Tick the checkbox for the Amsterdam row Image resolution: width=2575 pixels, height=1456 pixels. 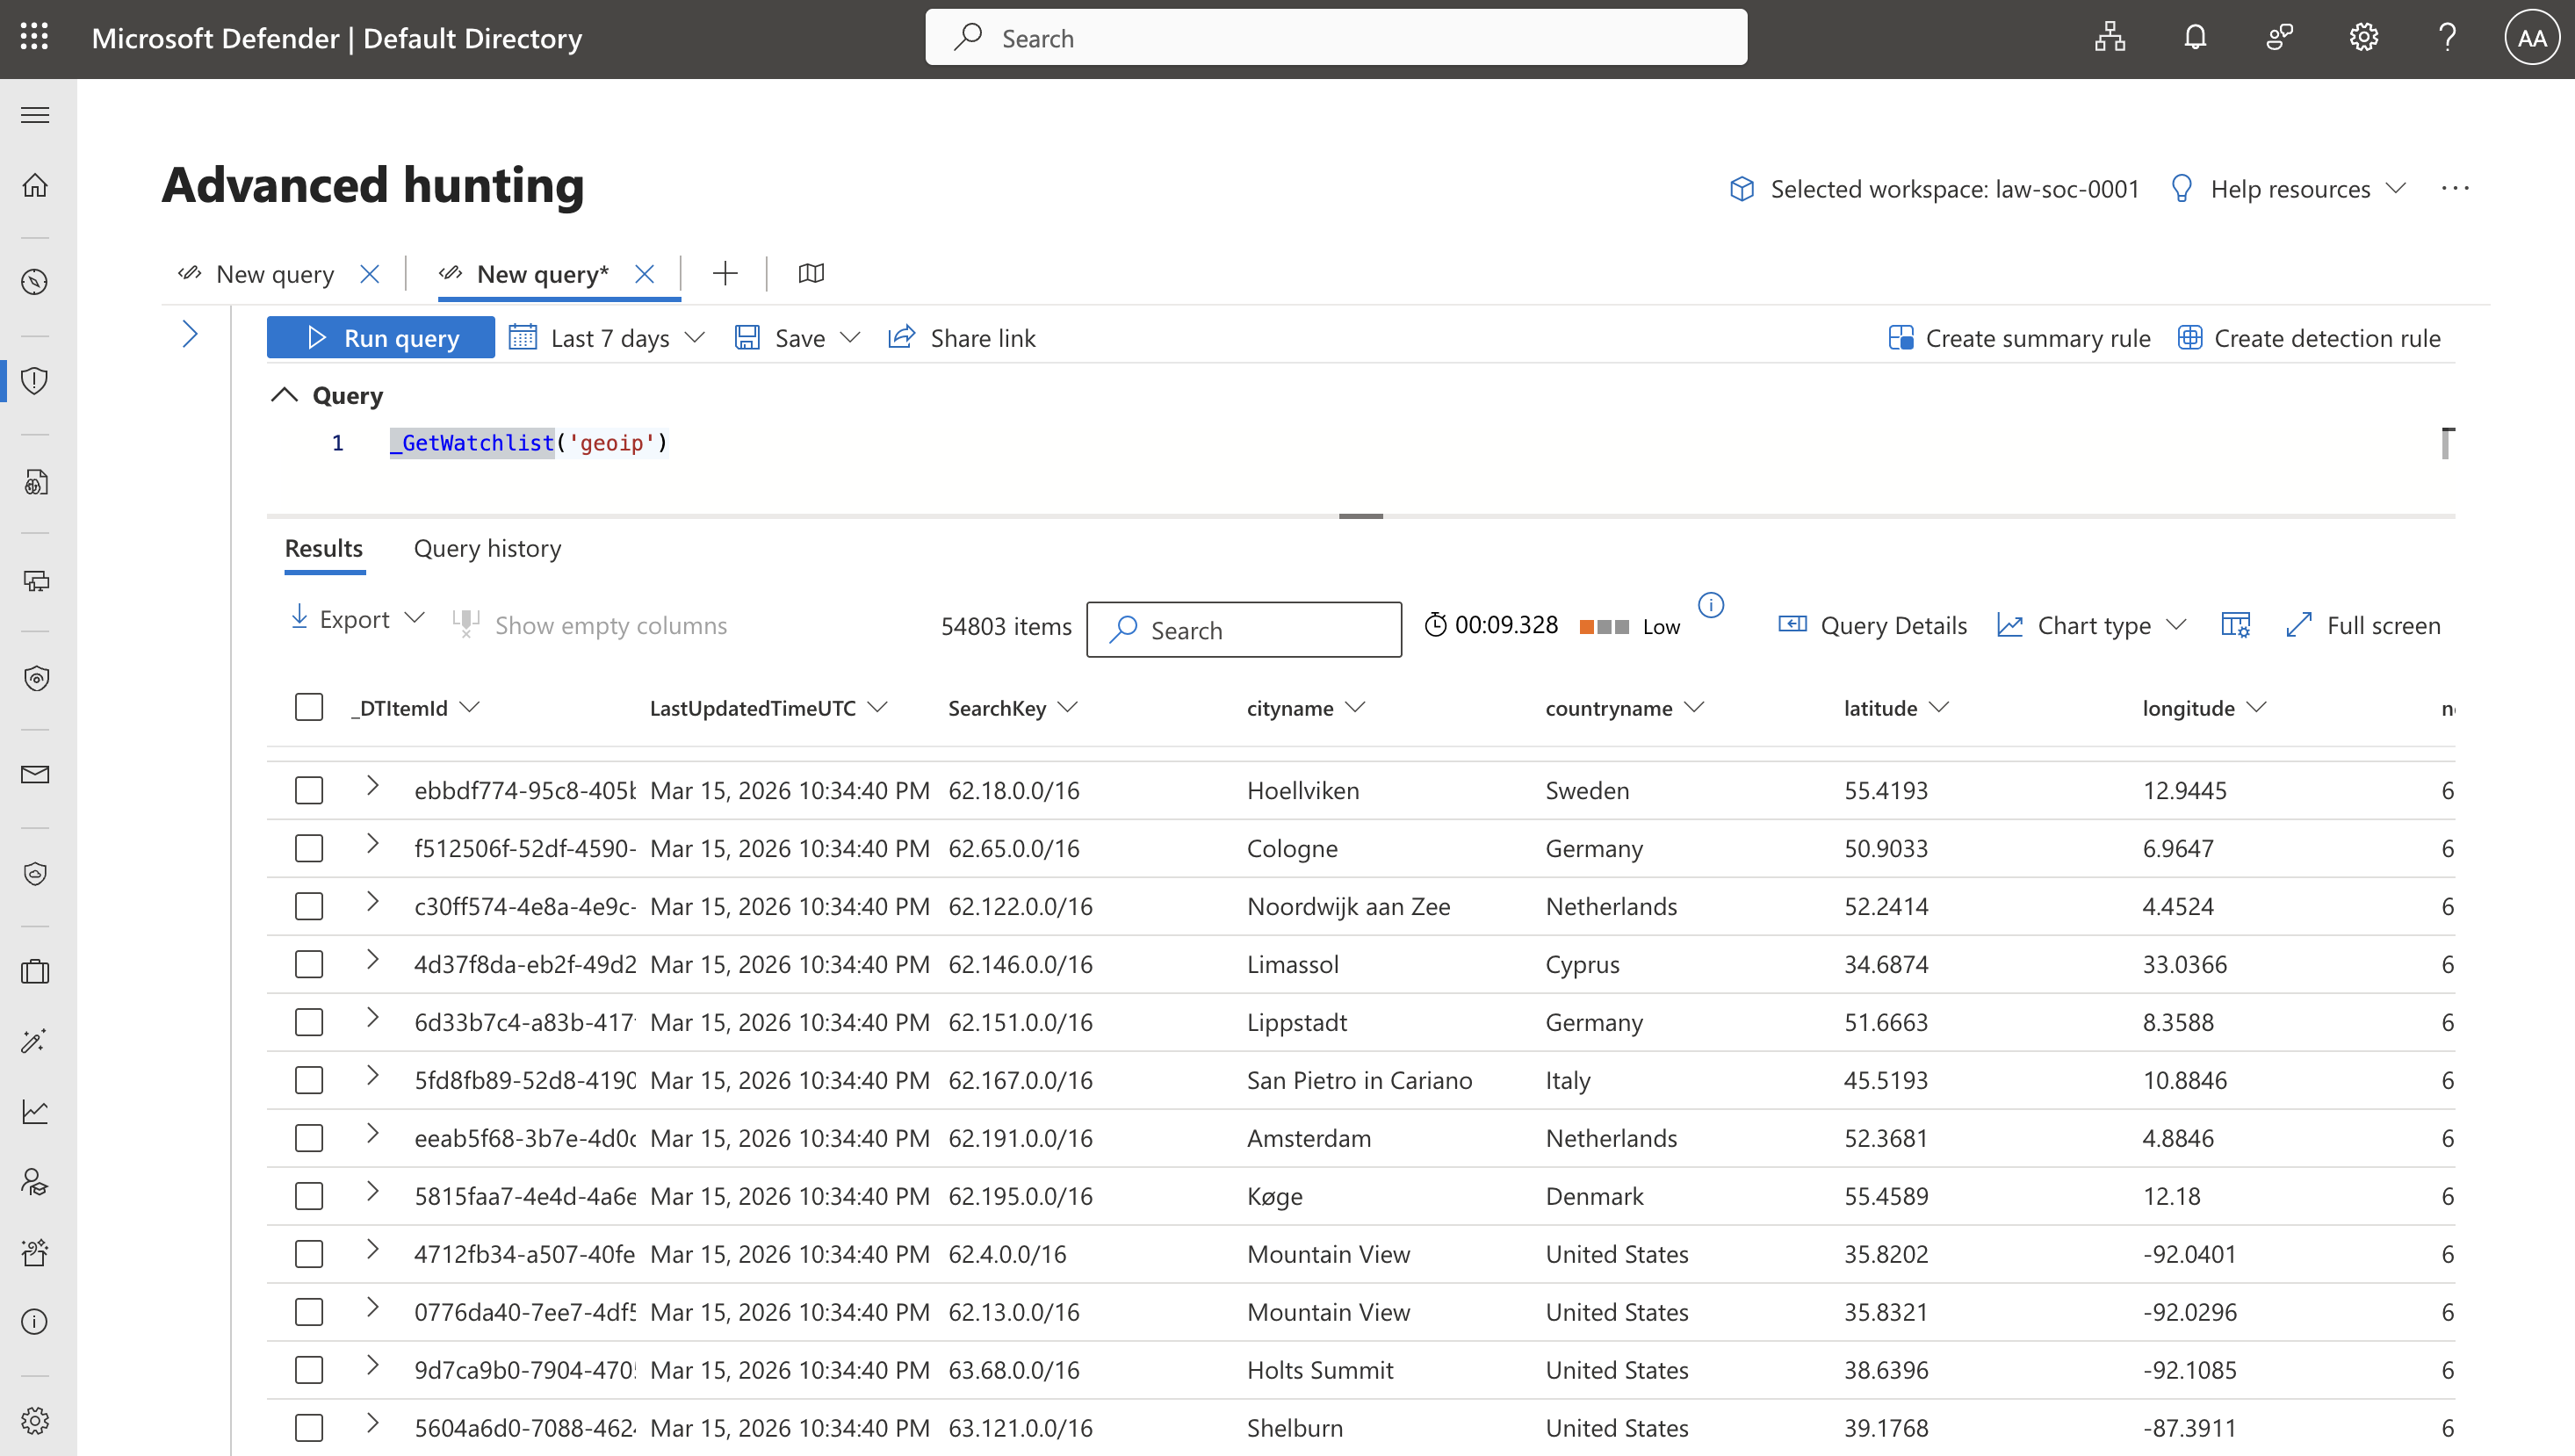pos(309,1138)
